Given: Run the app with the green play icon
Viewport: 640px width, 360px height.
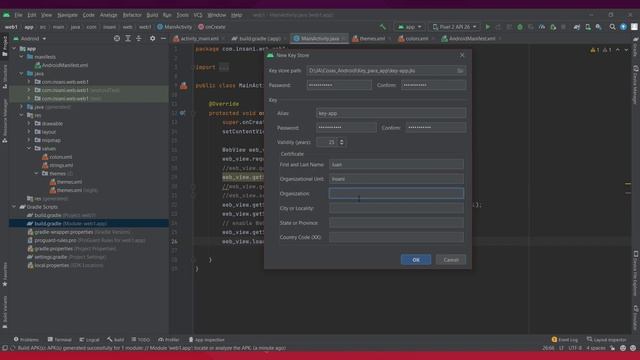Looking at the screenshot, I should coord(487,27).
